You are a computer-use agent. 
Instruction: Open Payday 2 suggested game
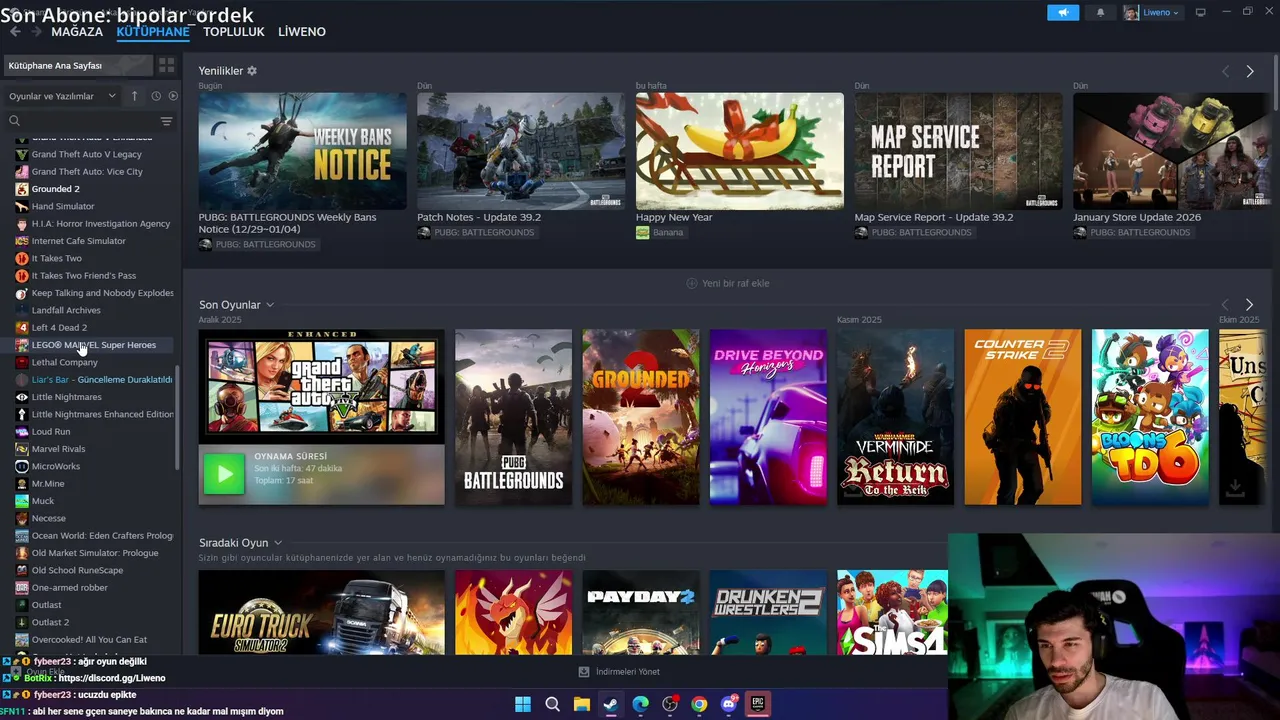point(641,612)
